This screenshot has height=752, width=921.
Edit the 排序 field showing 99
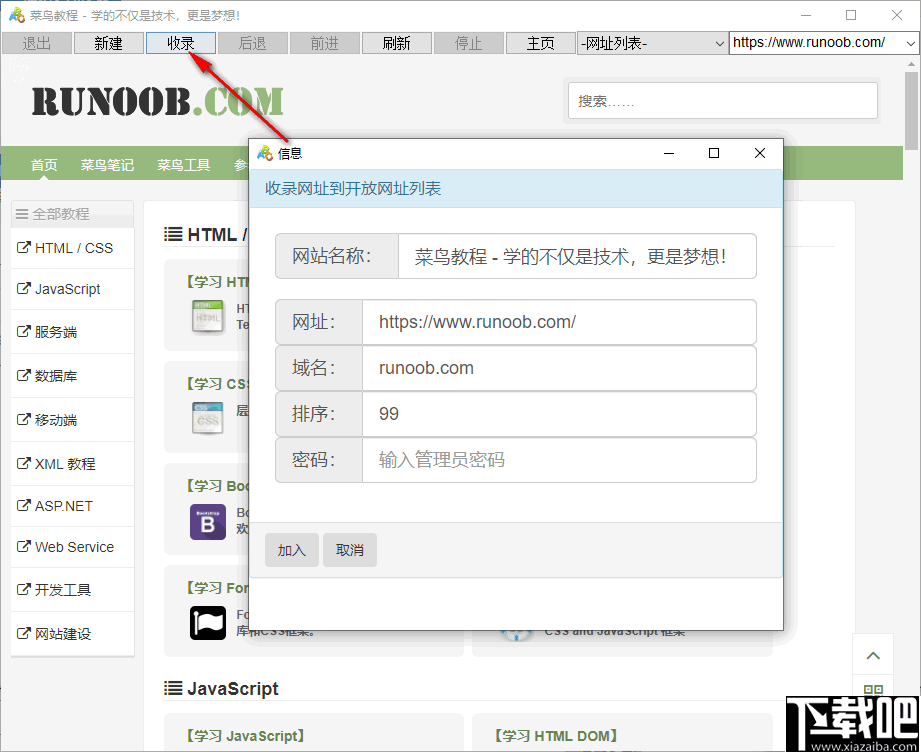(x=559, y=414)
